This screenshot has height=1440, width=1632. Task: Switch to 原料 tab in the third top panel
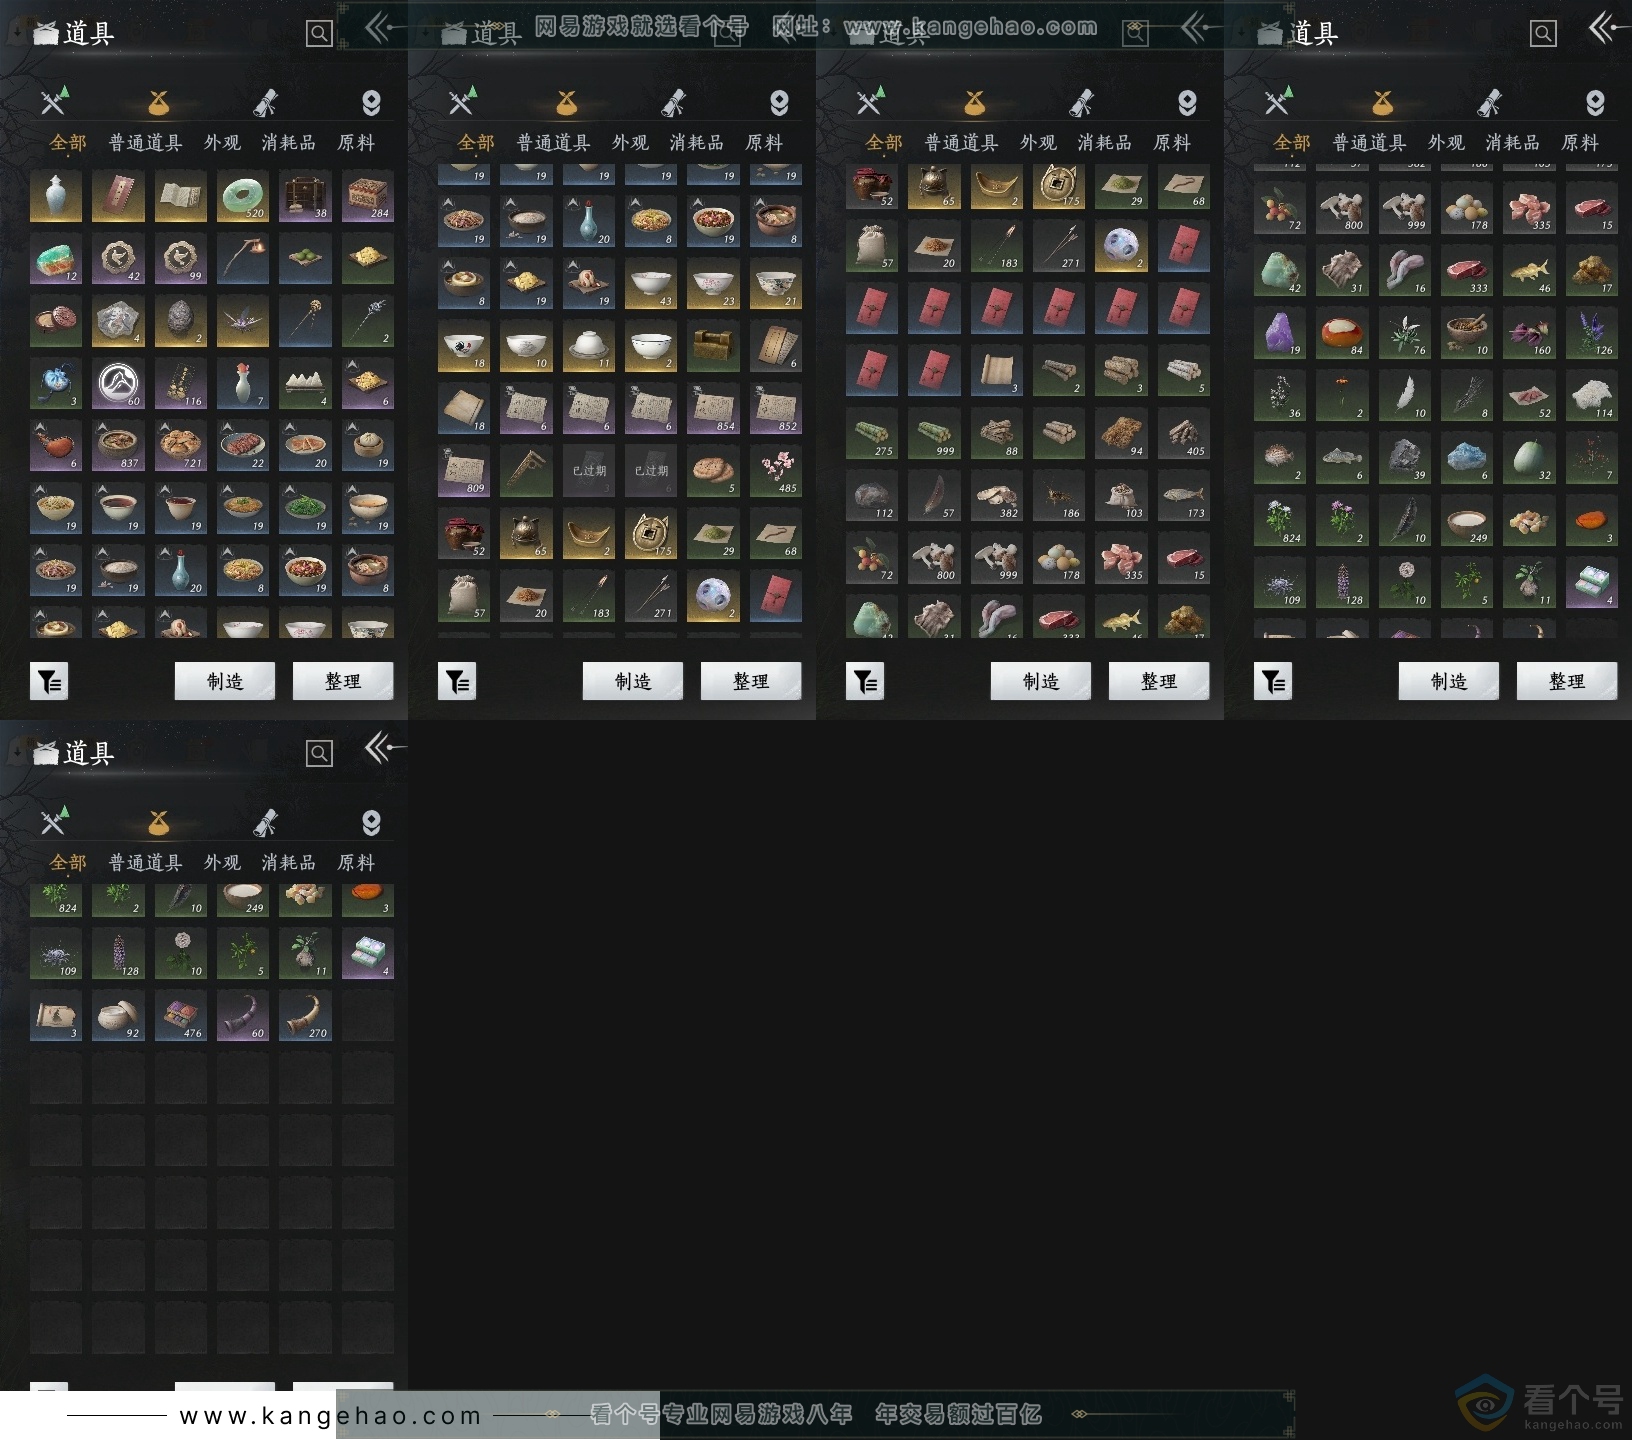[x=1172, y=143]
